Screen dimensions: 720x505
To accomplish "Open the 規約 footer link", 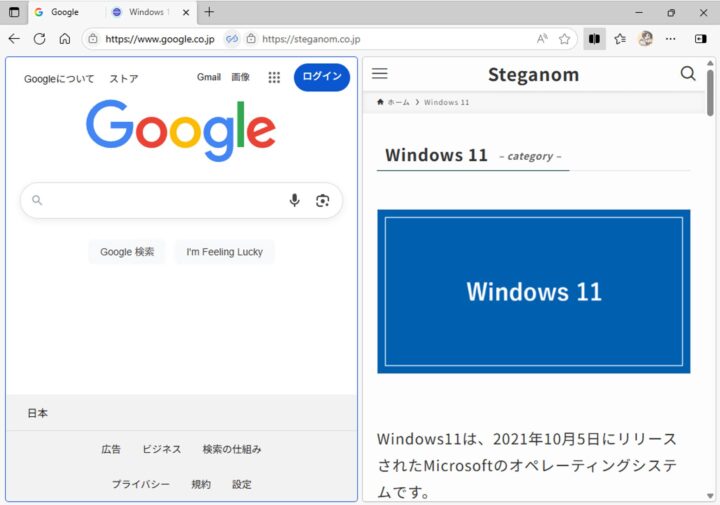I will 201,484.
